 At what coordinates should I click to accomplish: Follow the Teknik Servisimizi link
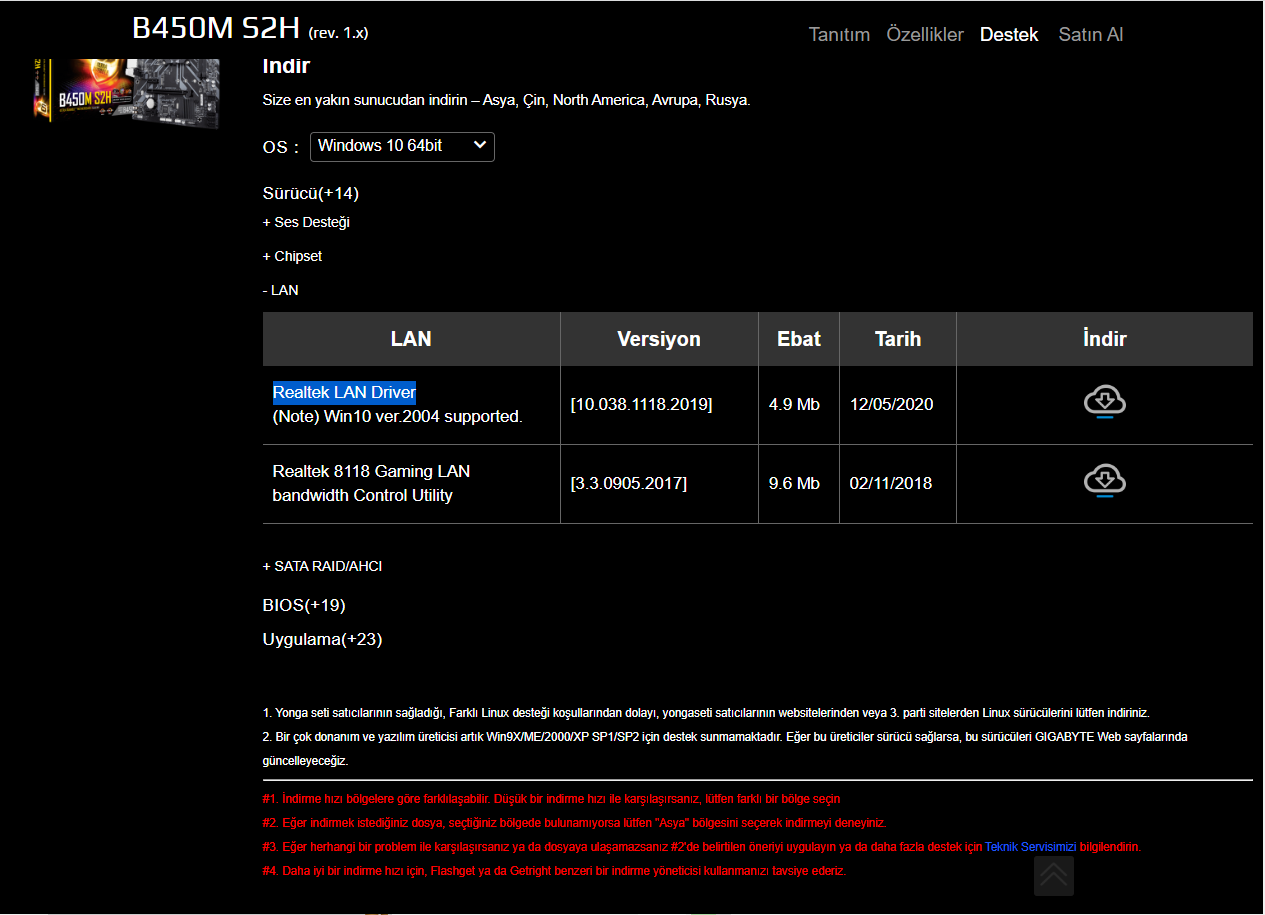[1031, 847]
